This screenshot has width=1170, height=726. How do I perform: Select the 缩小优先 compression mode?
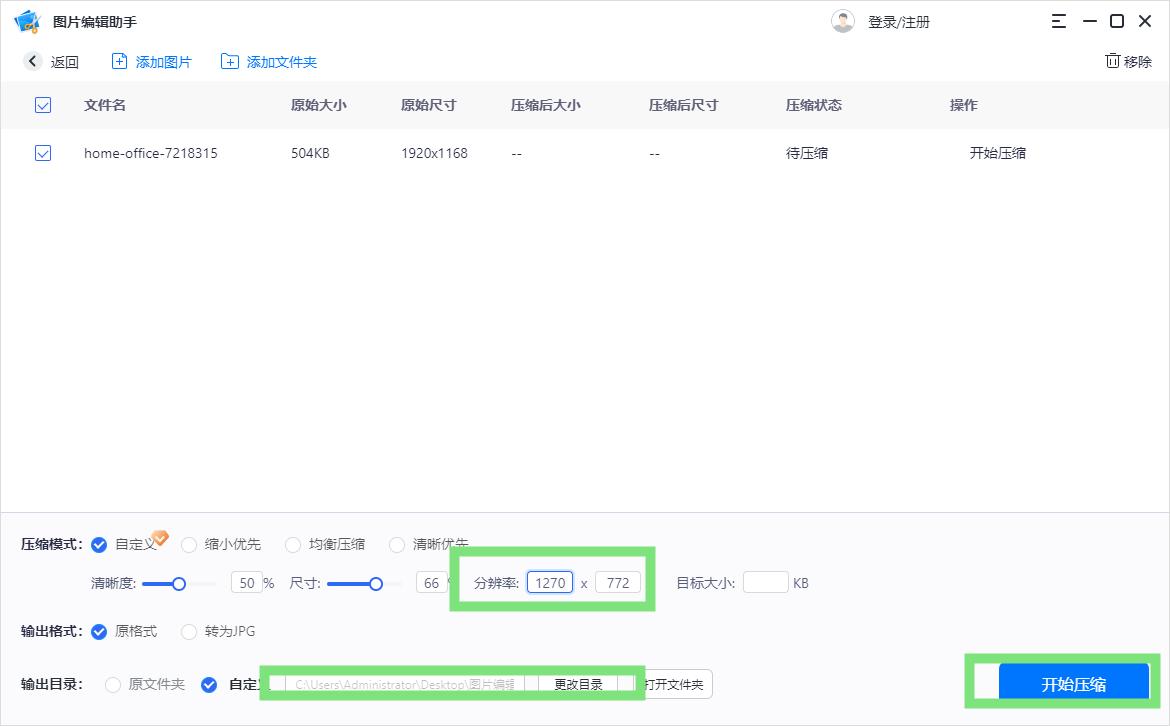click(189, 545)
